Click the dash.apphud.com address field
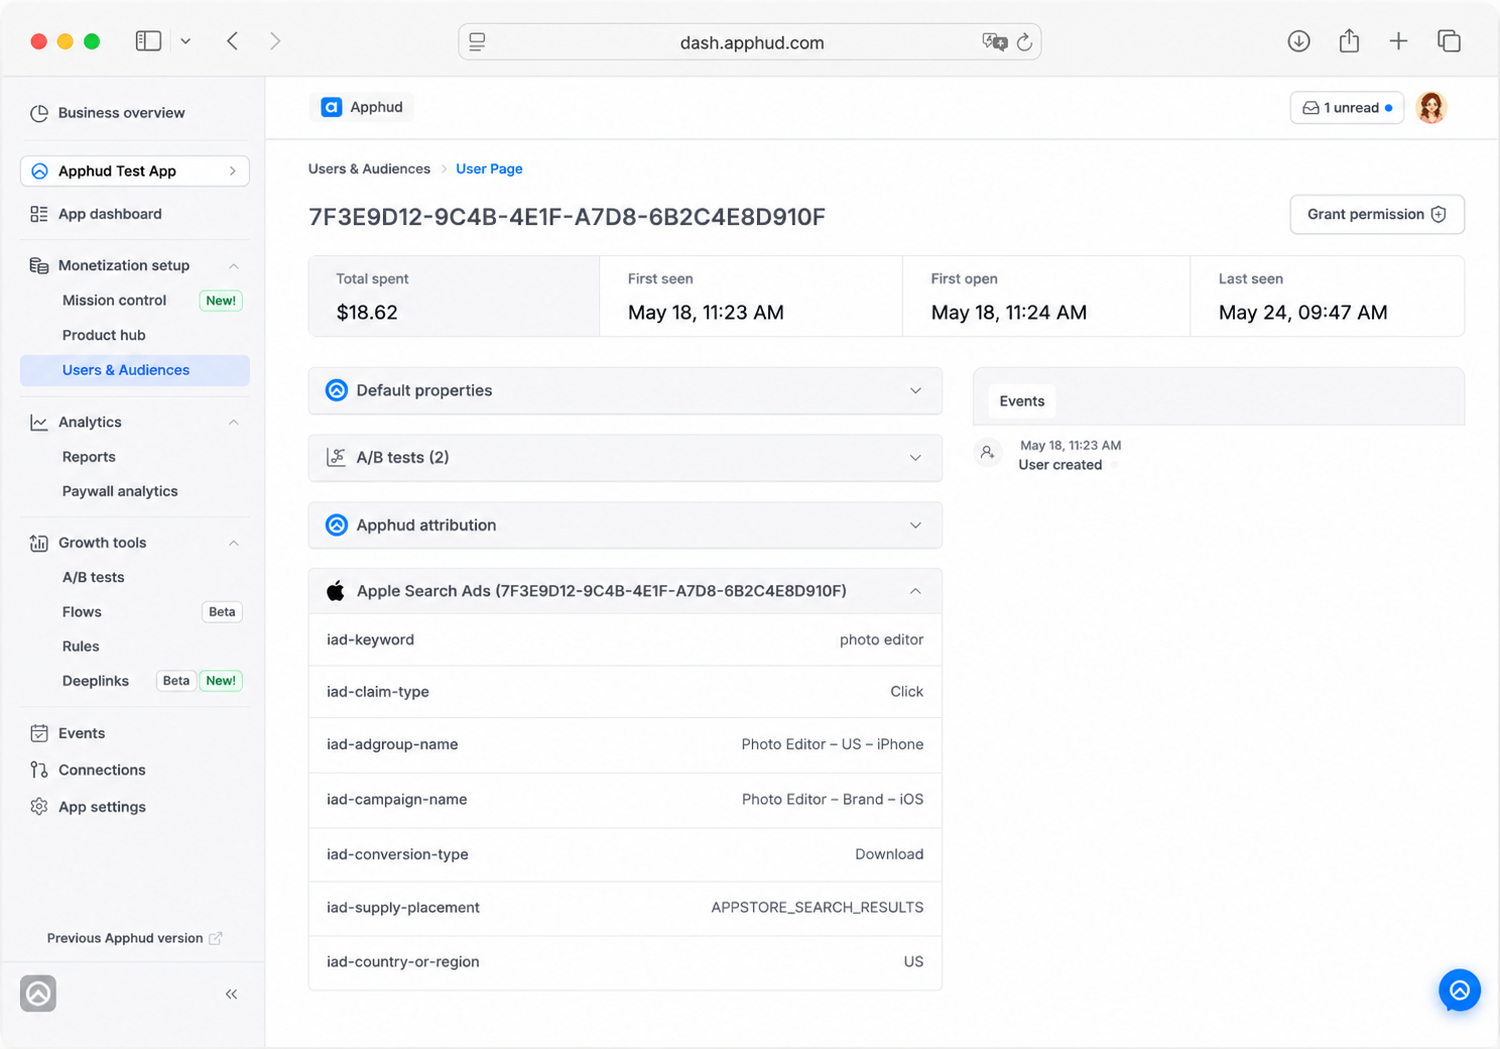The width and height of the screenshot is (1500, 1049). [x=750, y=42]
